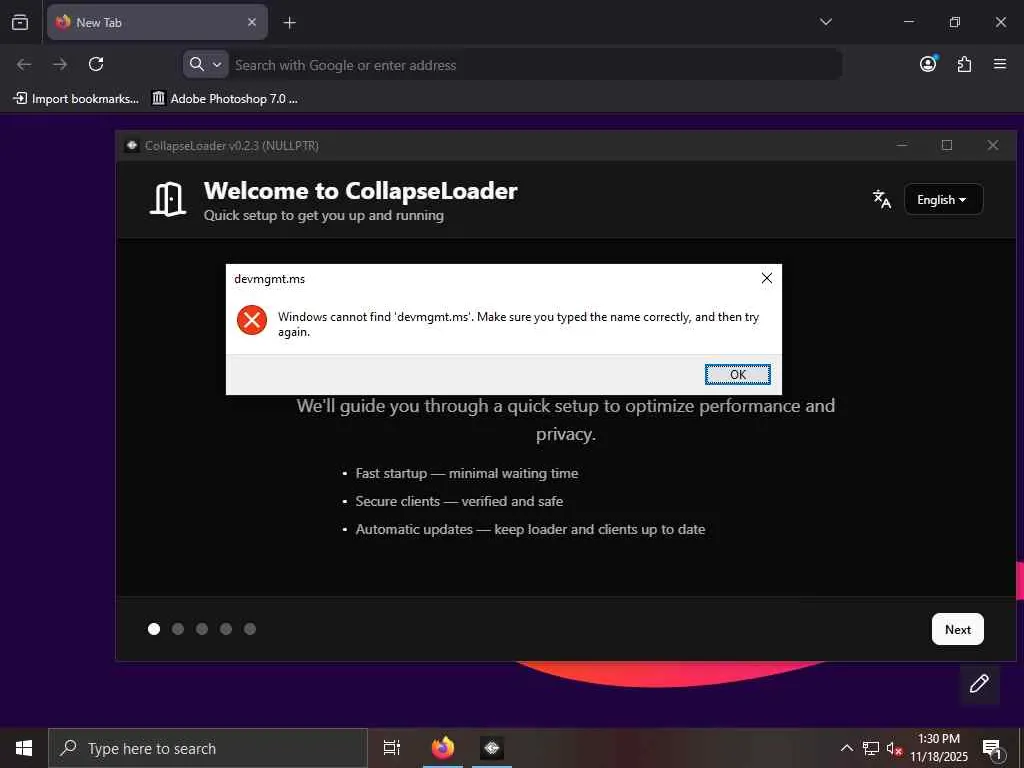Click the CollapseLoader door logo icon
This screenshot has width=1024, height=768.
click(168, 199)
